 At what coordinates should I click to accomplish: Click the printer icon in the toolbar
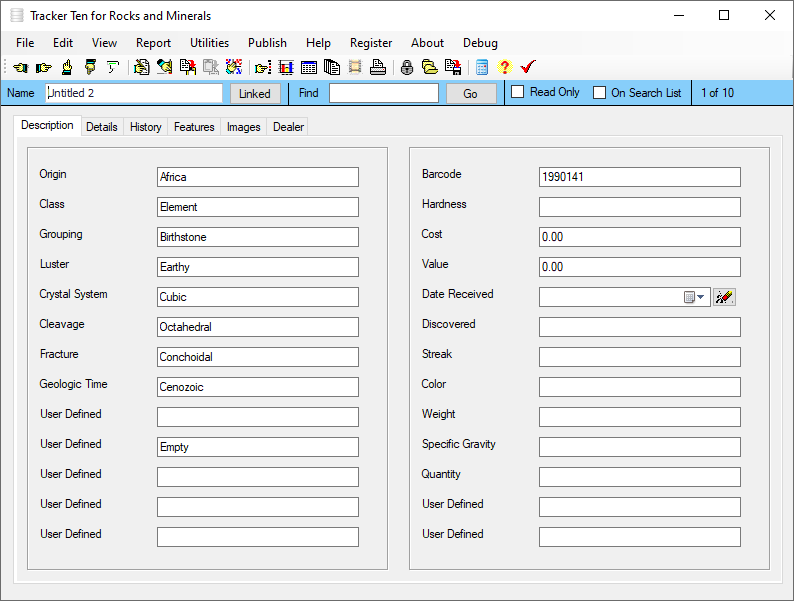[377, 68]
